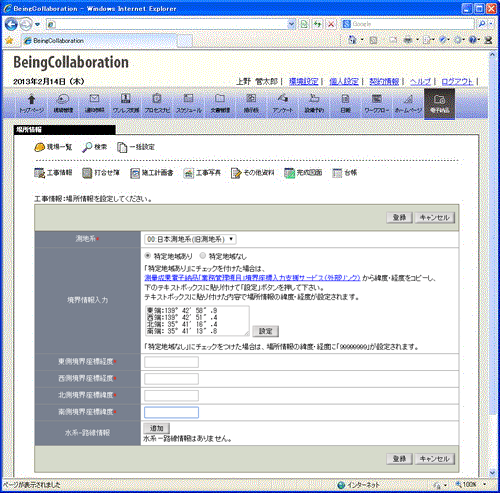Click the 設定 button beside the text box
The width and height of the screenshot is (500, 493).
pos(265,331)
